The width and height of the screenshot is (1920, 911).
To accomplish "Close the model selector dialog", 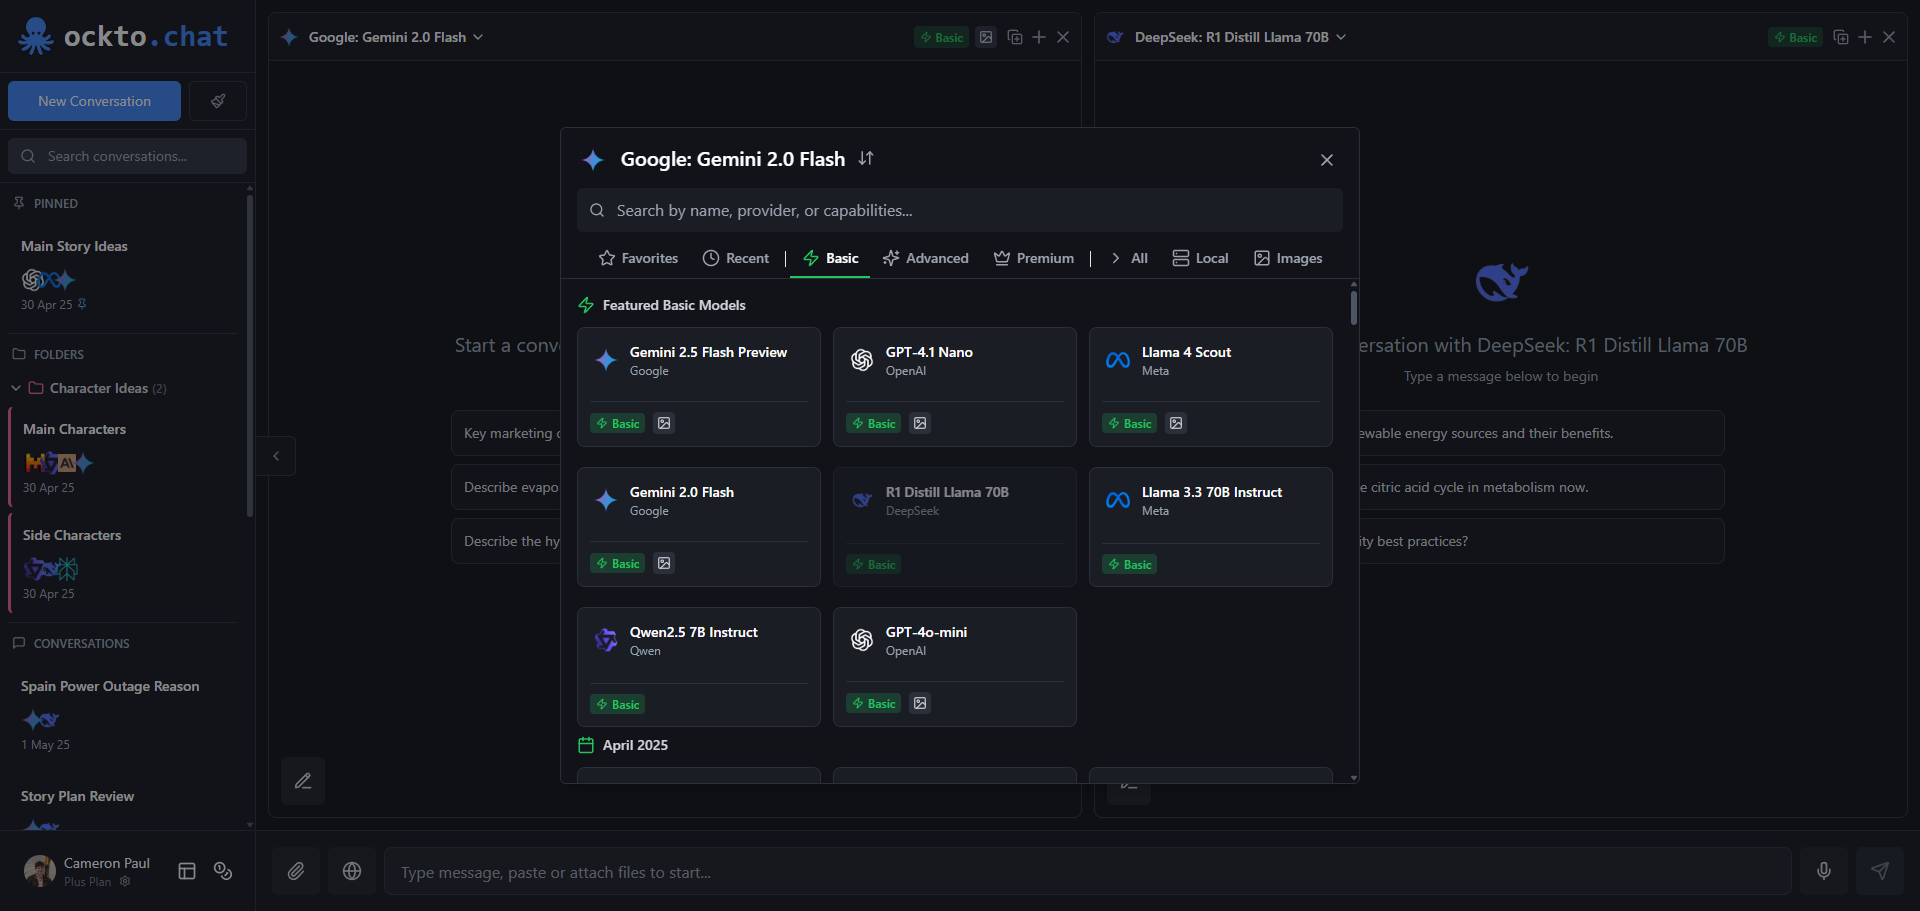I will pos(1327,160).
